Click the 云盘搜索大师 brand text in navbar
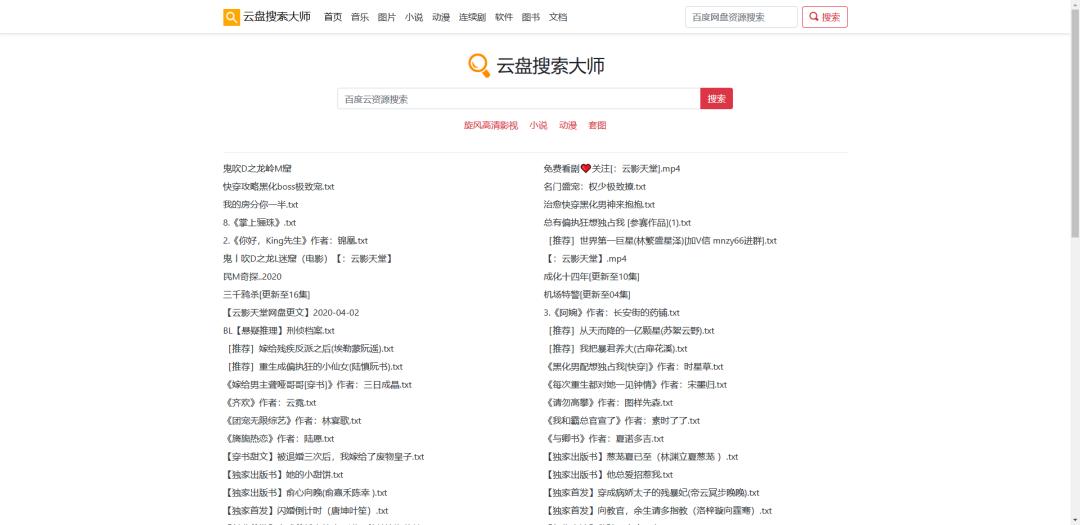Viewport: 1080px width, 525px height. (x=277, y=17)
